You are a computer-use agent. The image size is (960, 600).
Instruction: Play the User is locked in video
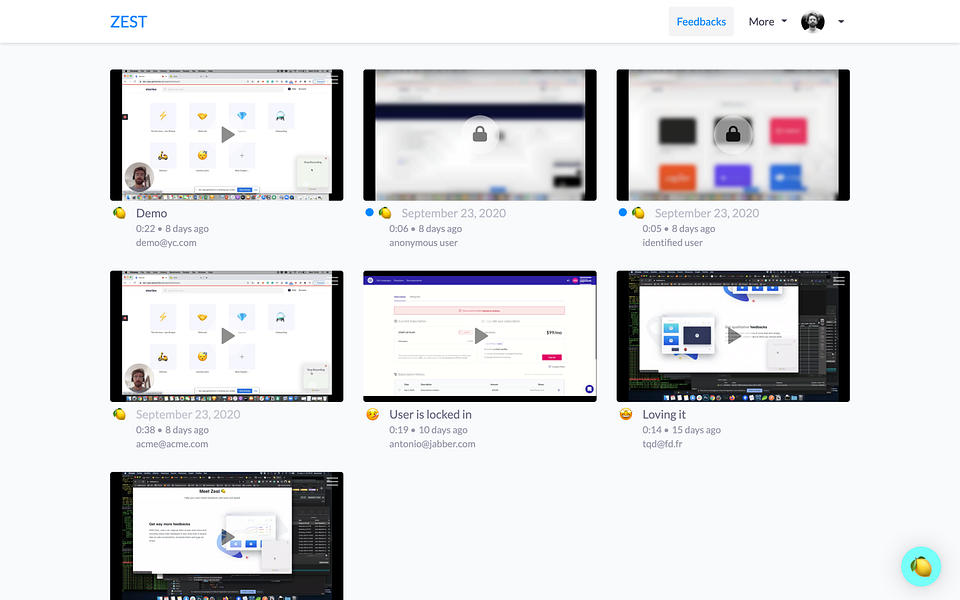point(481,336)
